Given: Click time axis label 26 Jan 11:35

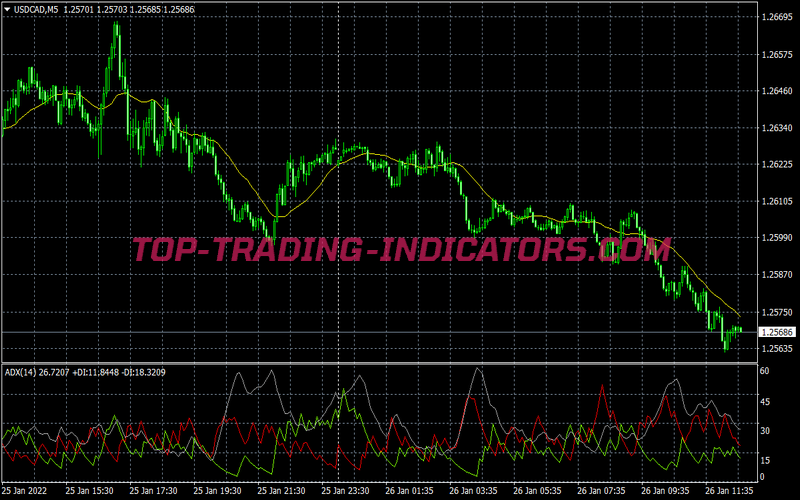Looking at the screenshot, I should [730, 491].
